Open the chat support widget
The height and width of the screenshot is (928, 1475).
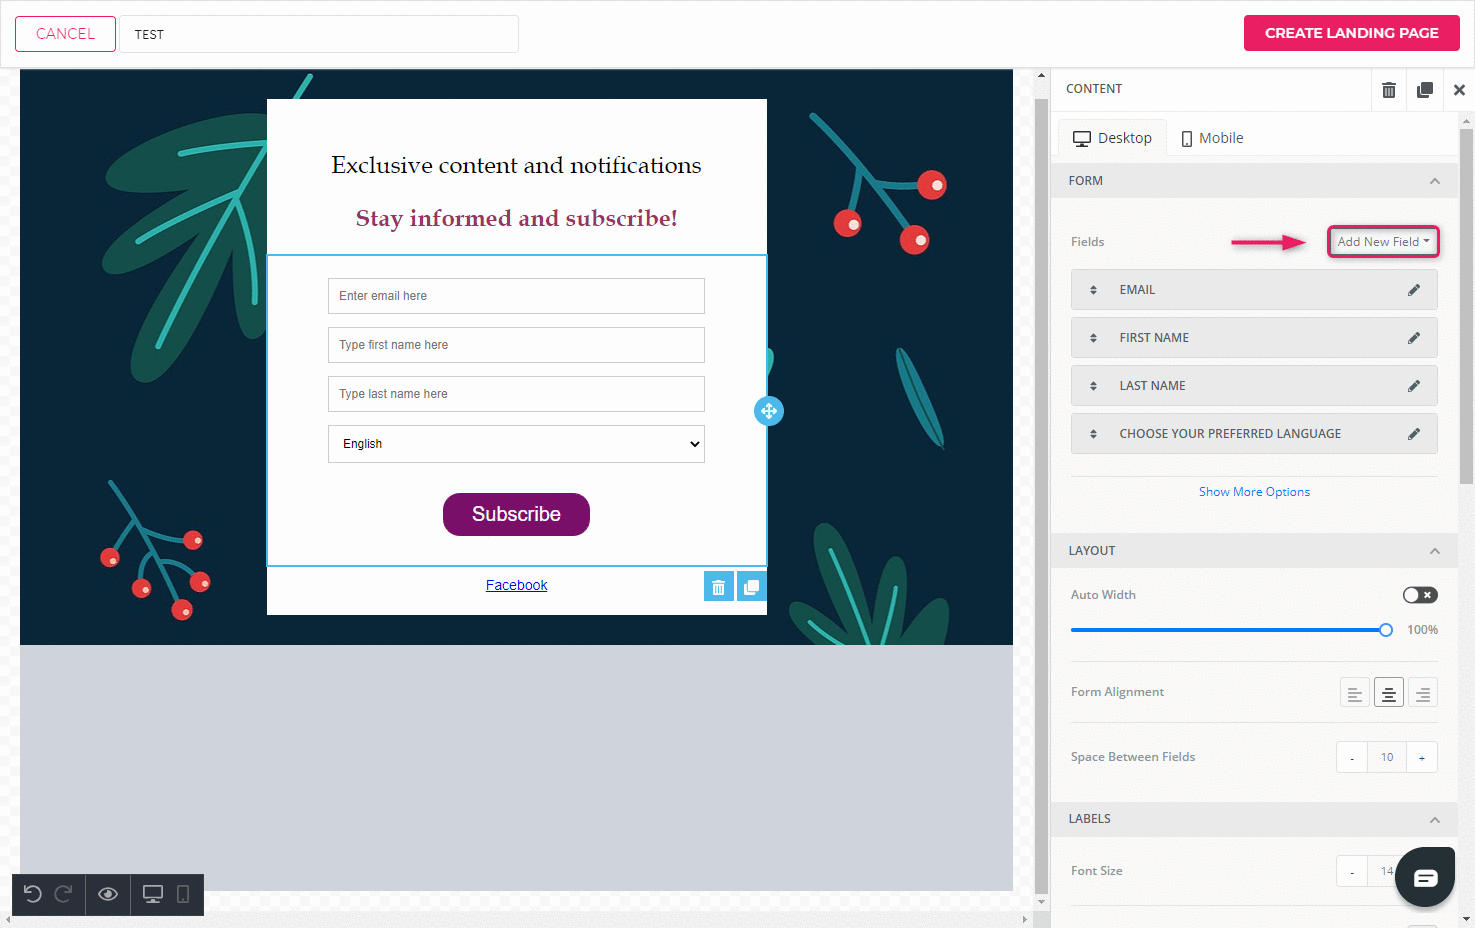(1425, 877)
